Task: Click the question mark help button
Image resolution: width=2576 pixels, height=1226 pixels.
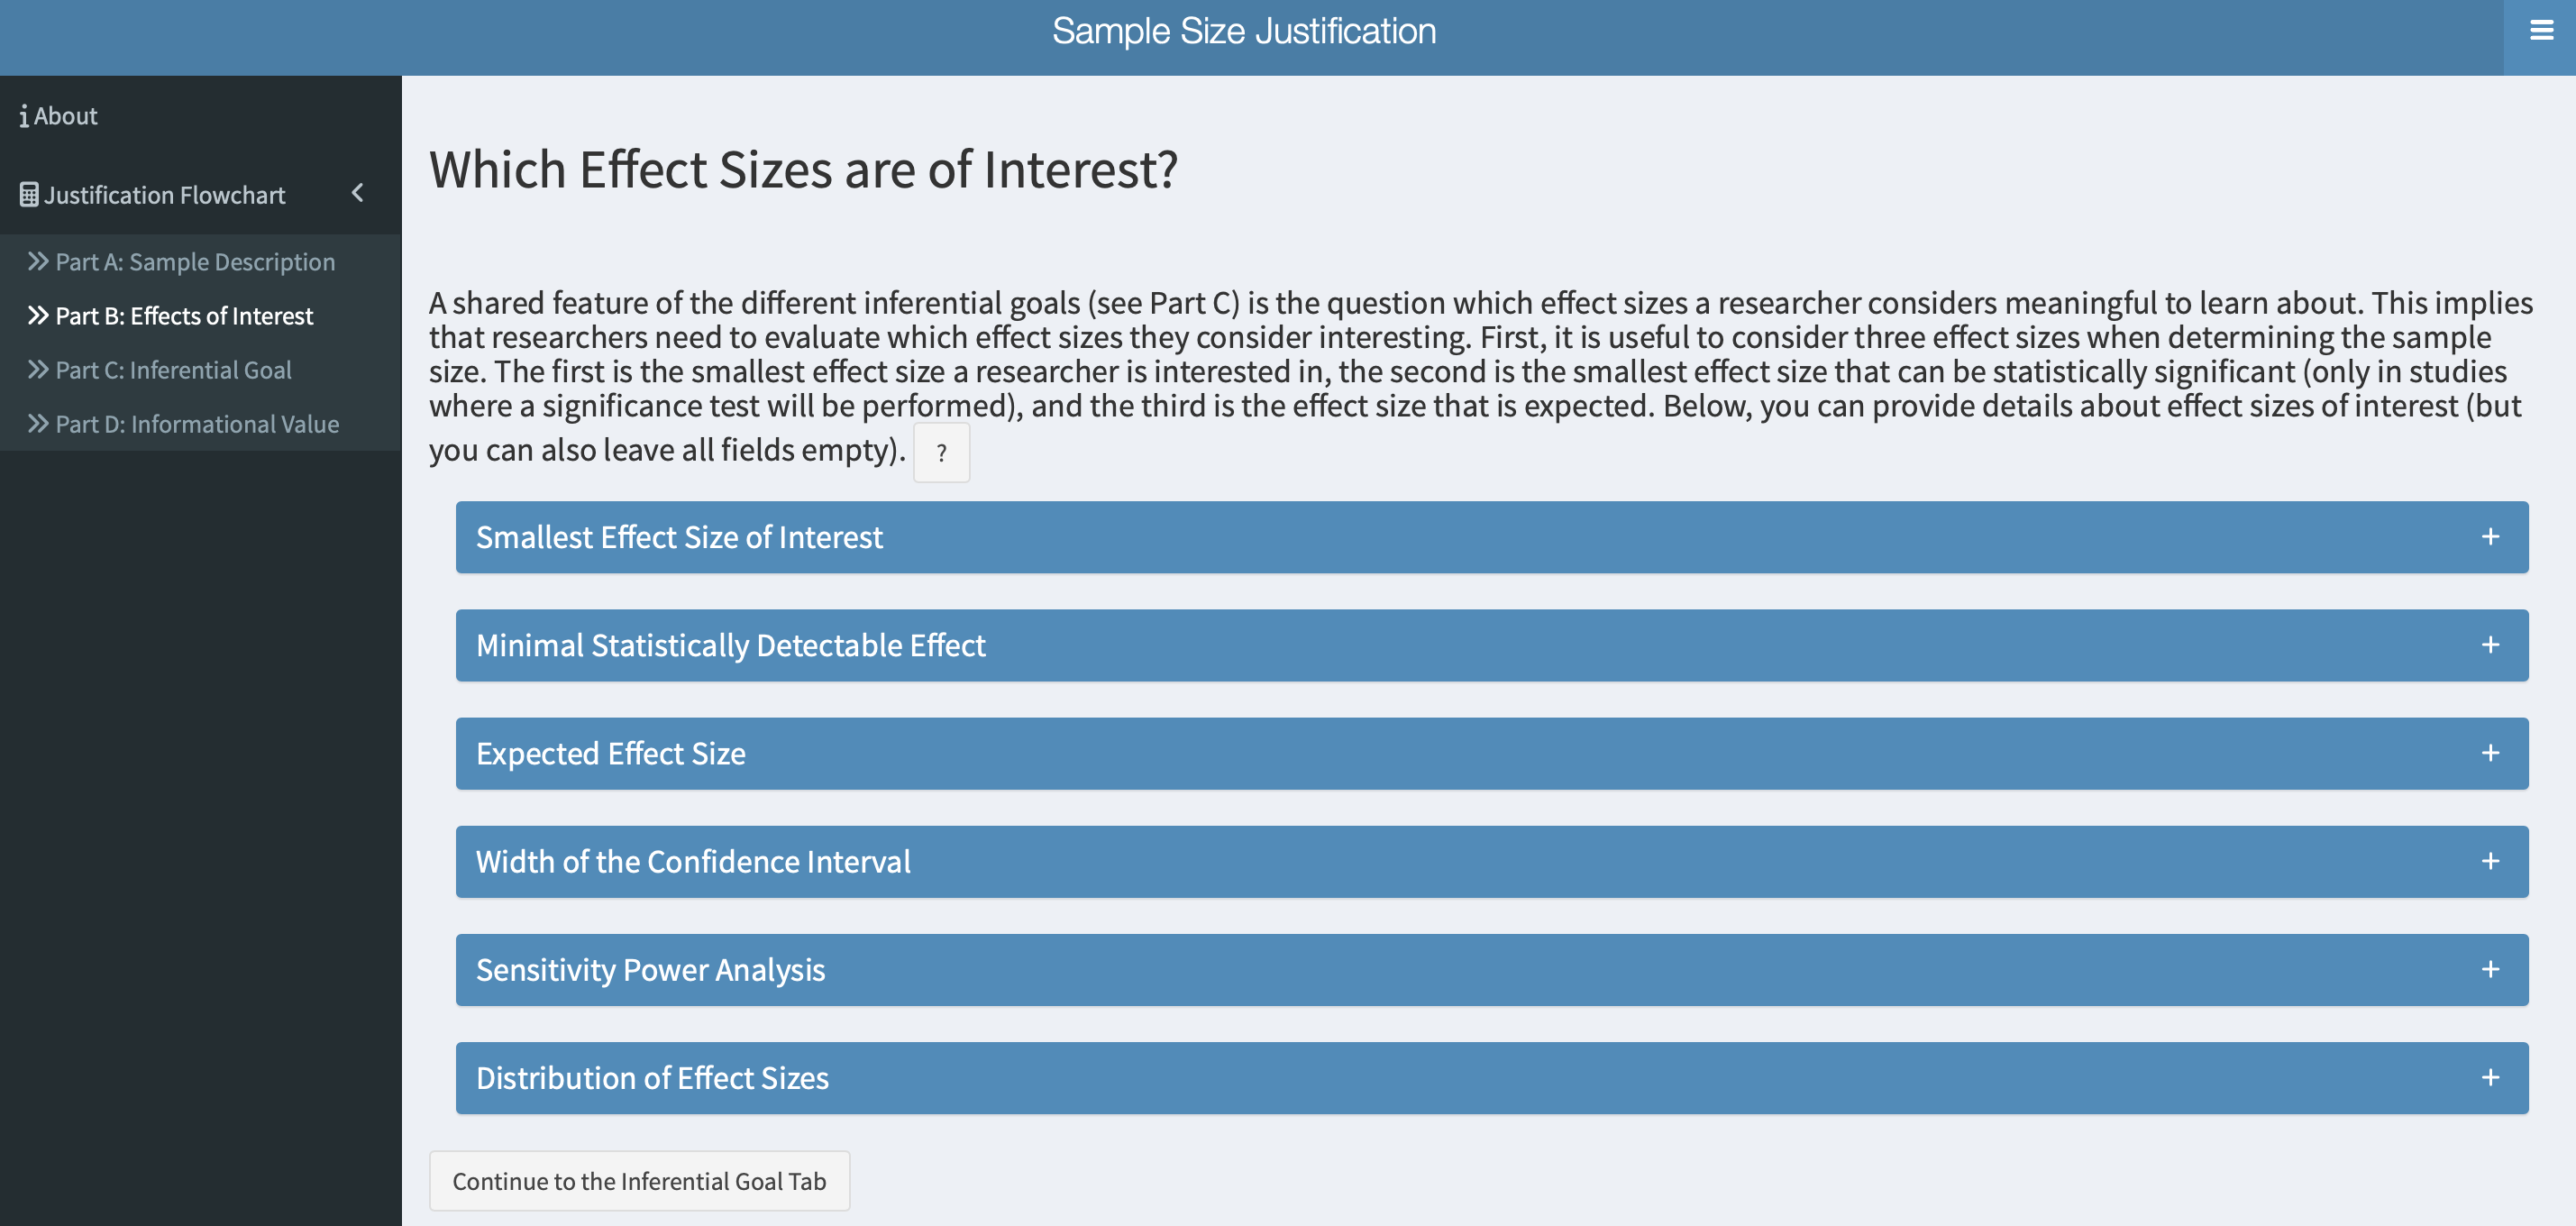Action: [941, 453]
